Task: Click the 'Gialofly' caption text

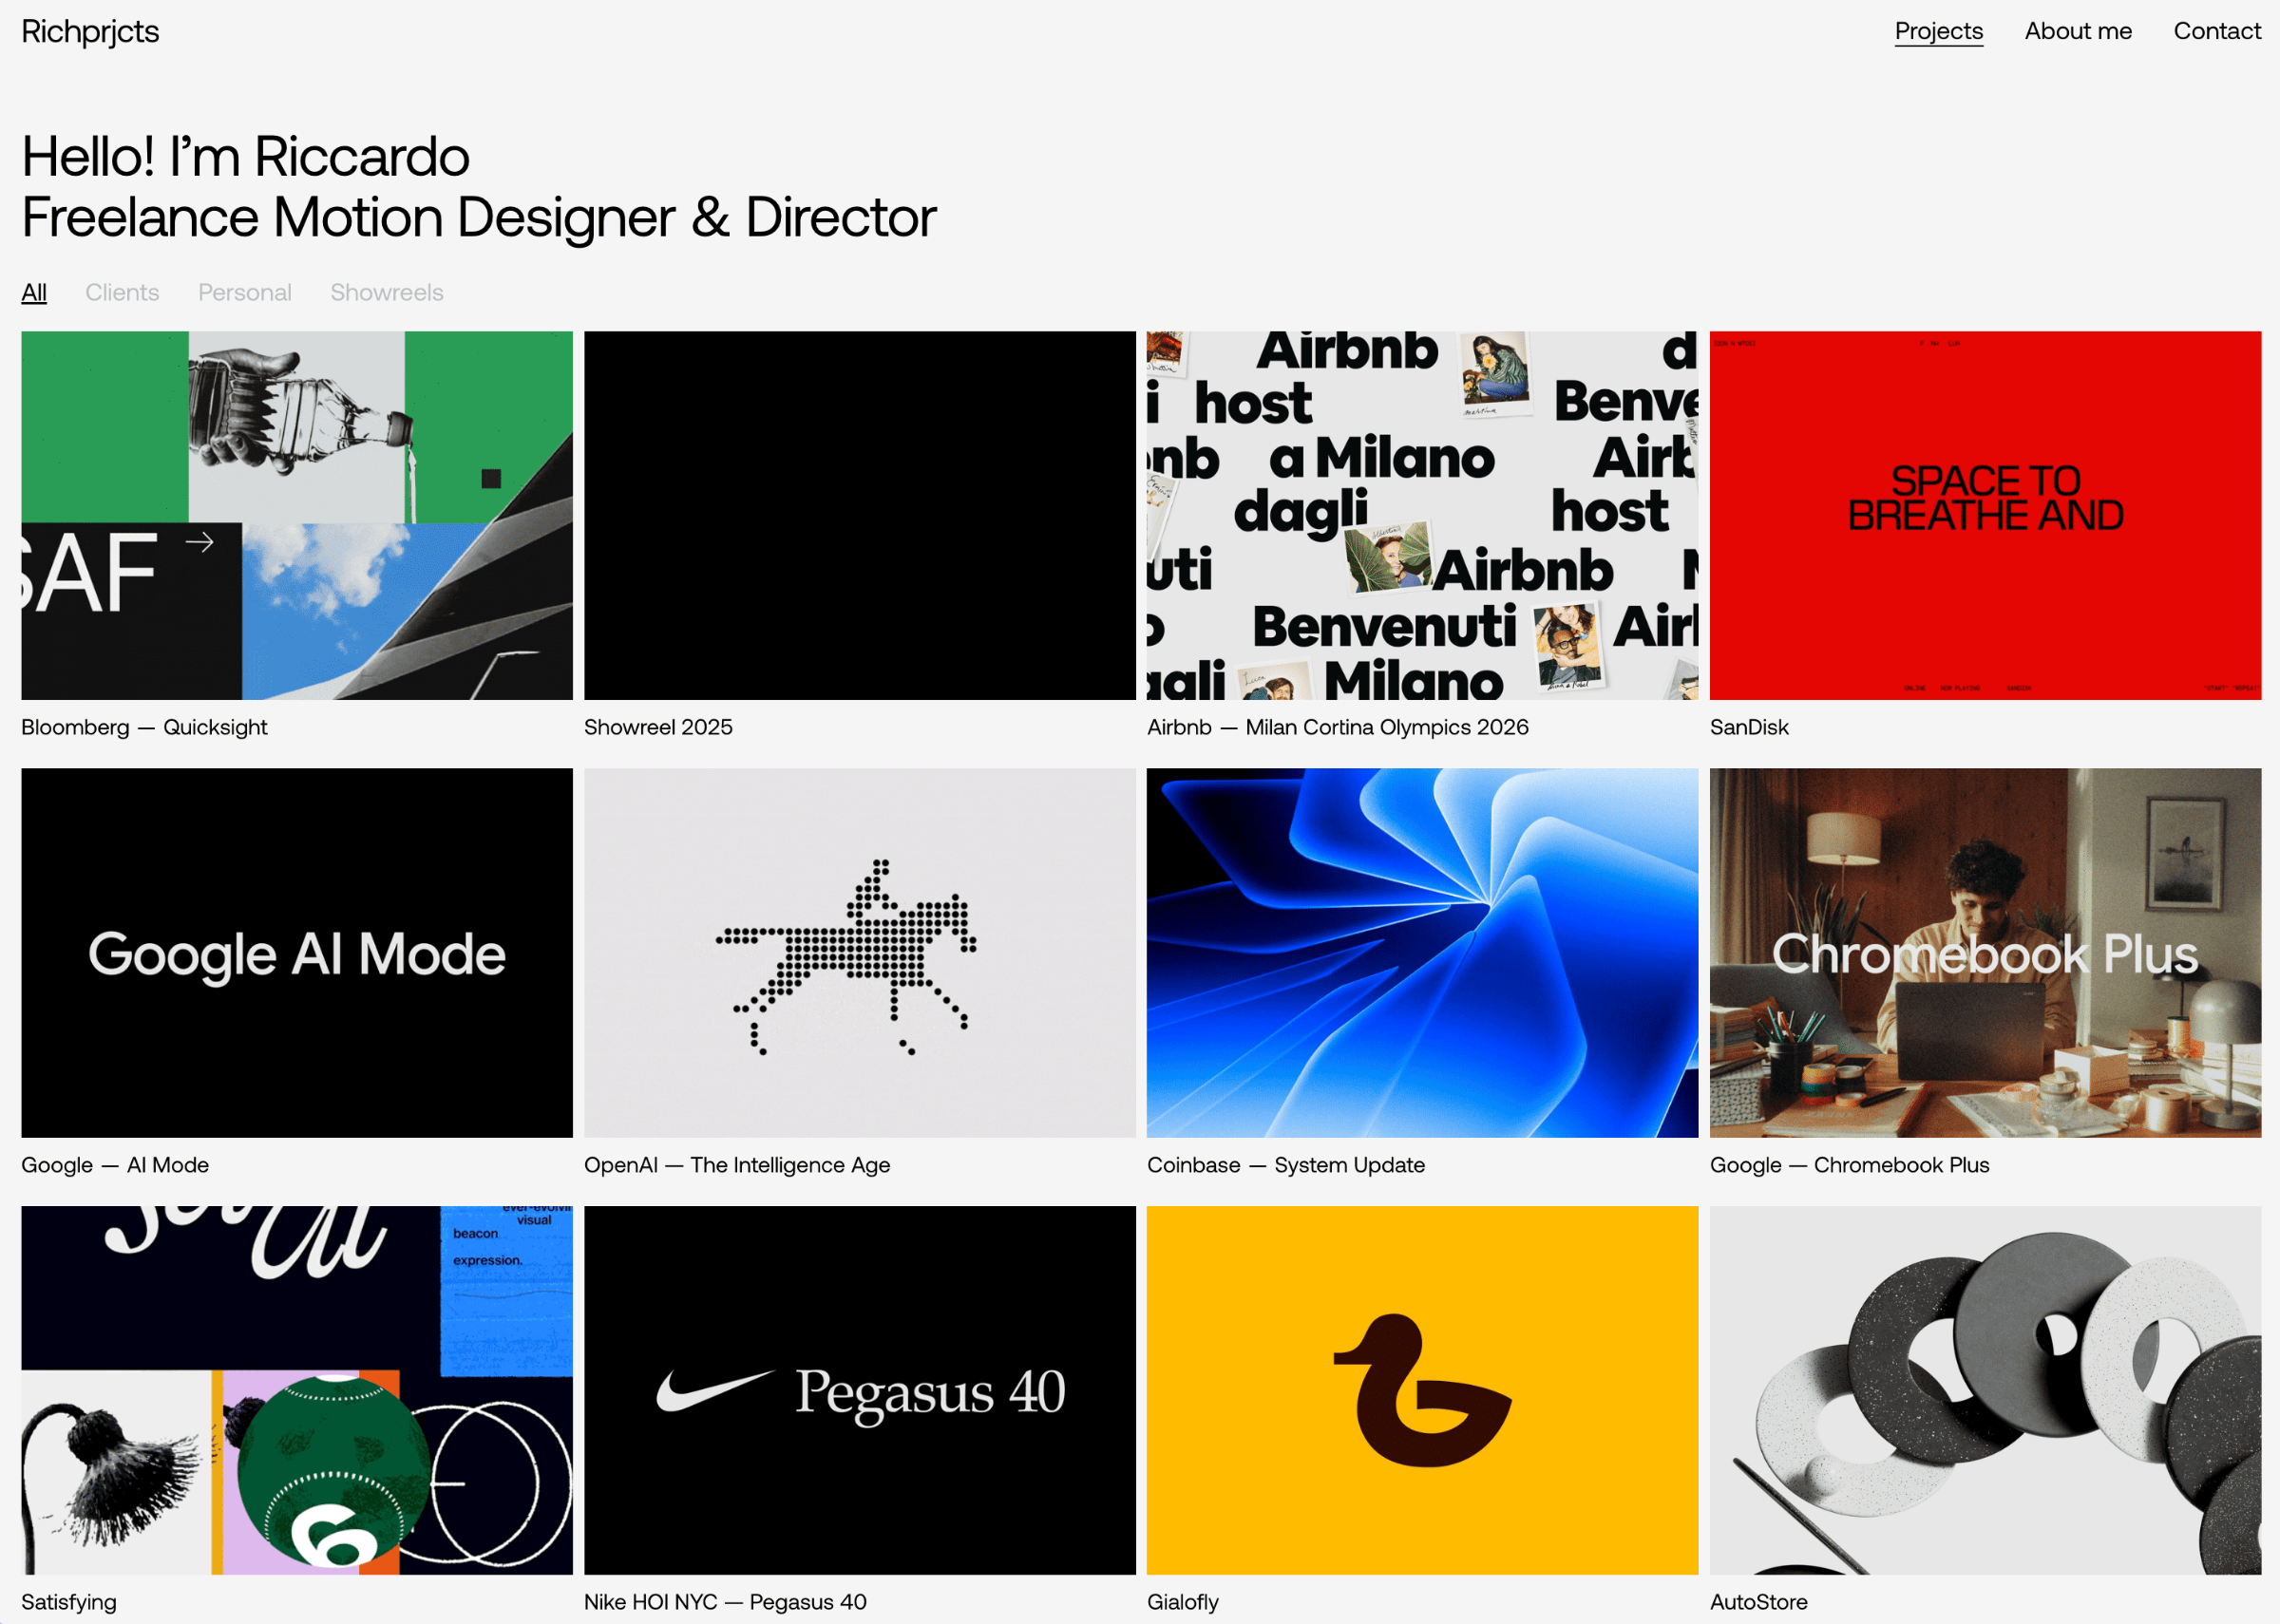Action: [1183, 1602]
